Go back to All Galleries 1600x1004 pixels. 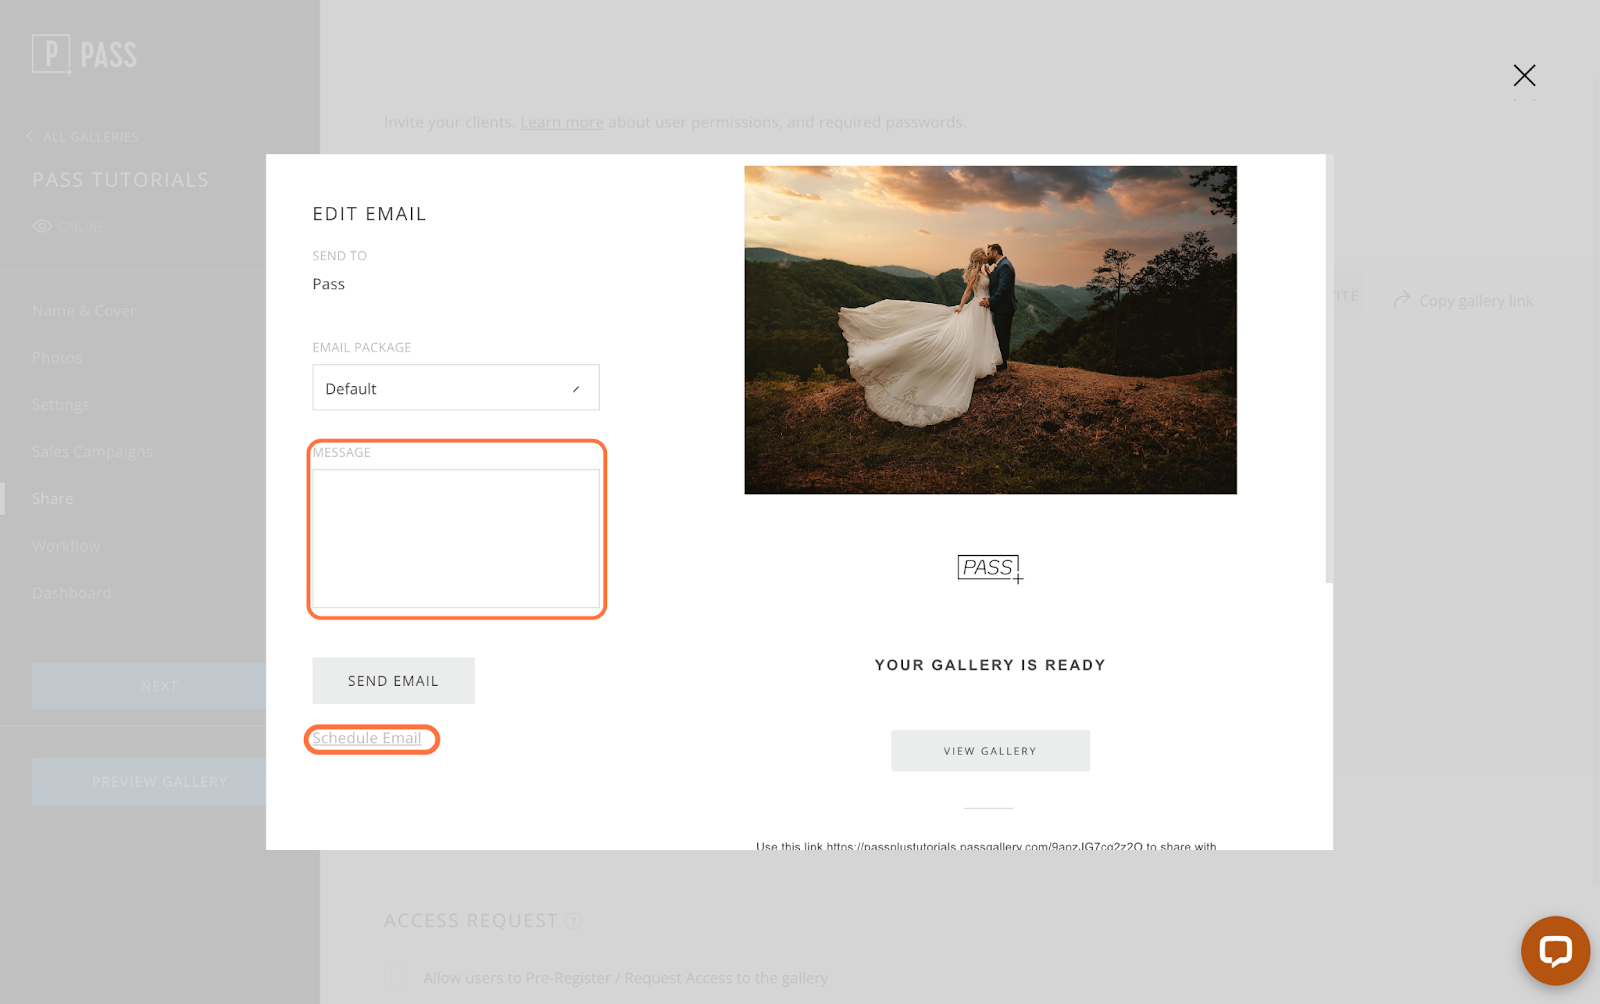point(91,136)
